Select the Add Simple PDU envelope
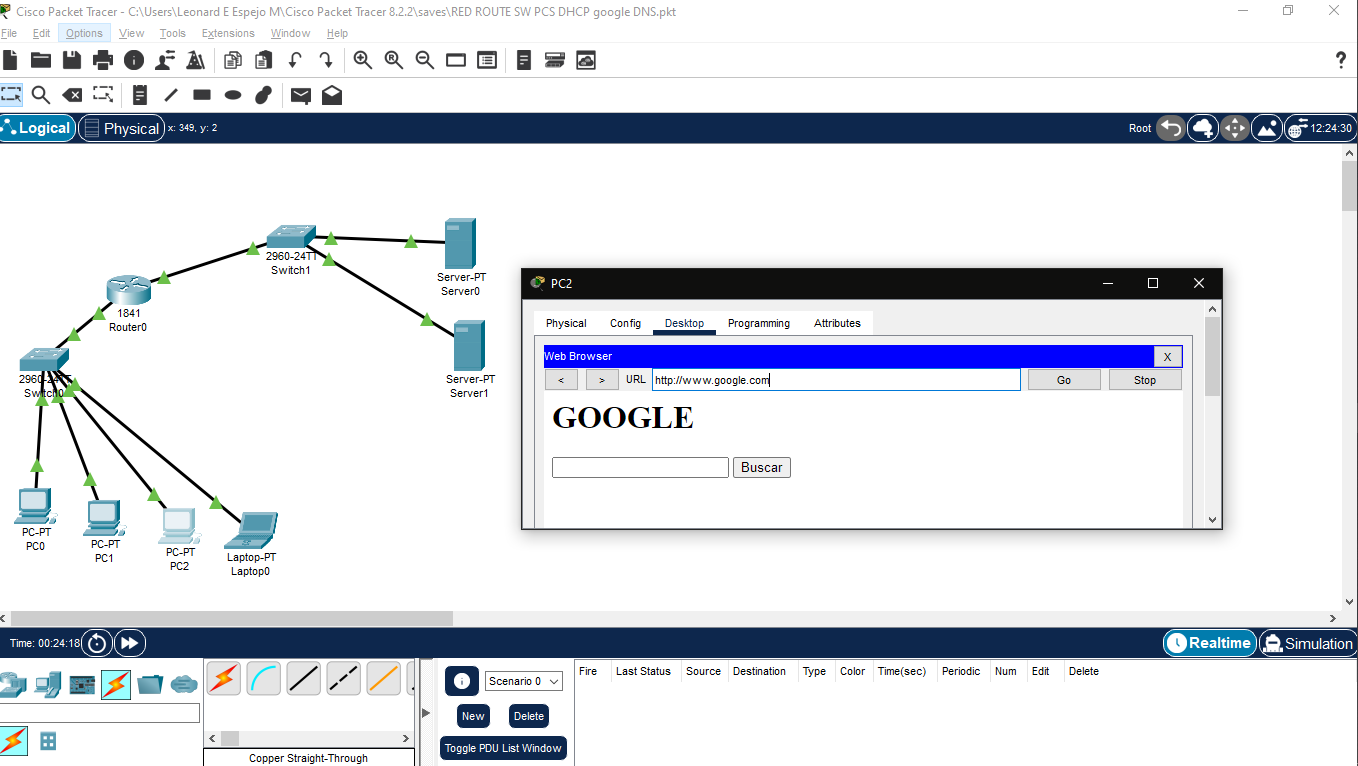Viewport: 1358px width, 766px height. coord(301,95)
